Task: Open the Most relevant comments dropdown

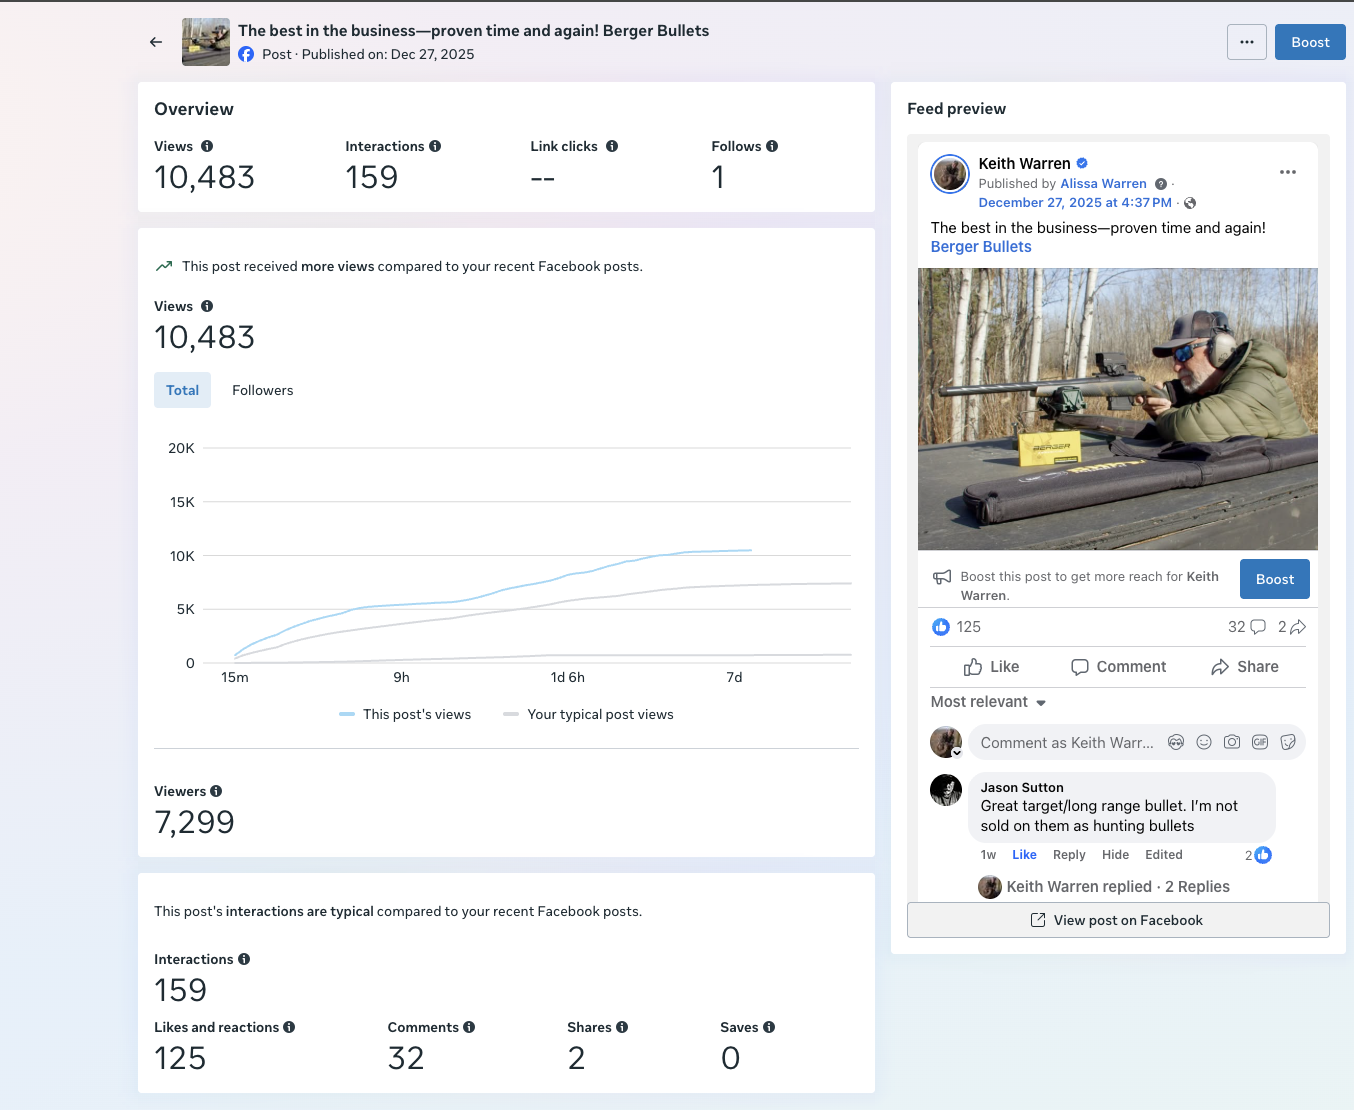Action: click(x=988, y=702)
